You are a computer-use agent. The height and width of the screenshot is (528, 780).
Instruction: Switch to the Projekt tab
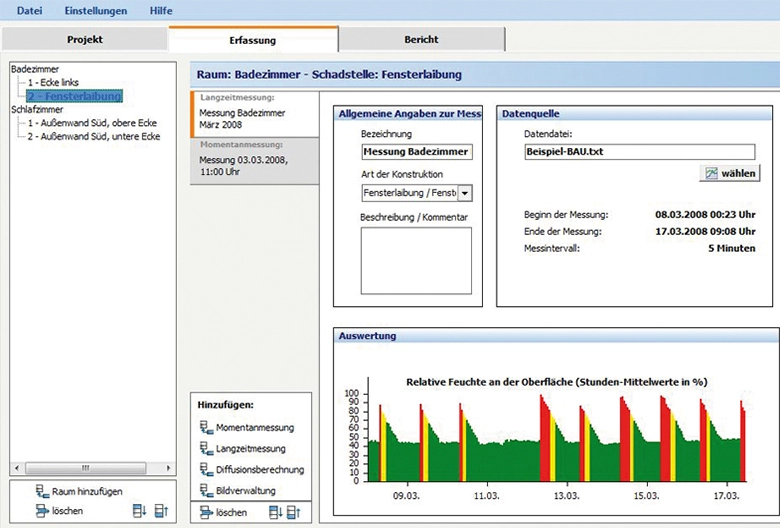(x=85, y=40)
